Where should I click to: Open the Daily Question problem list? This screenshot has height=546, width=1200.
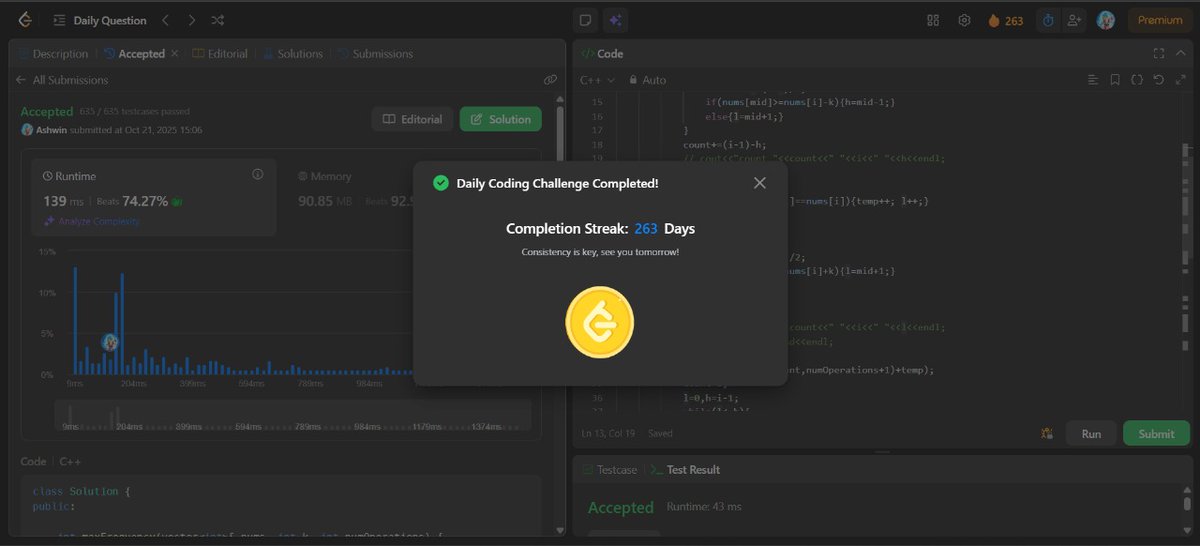(x=99, y=20)
